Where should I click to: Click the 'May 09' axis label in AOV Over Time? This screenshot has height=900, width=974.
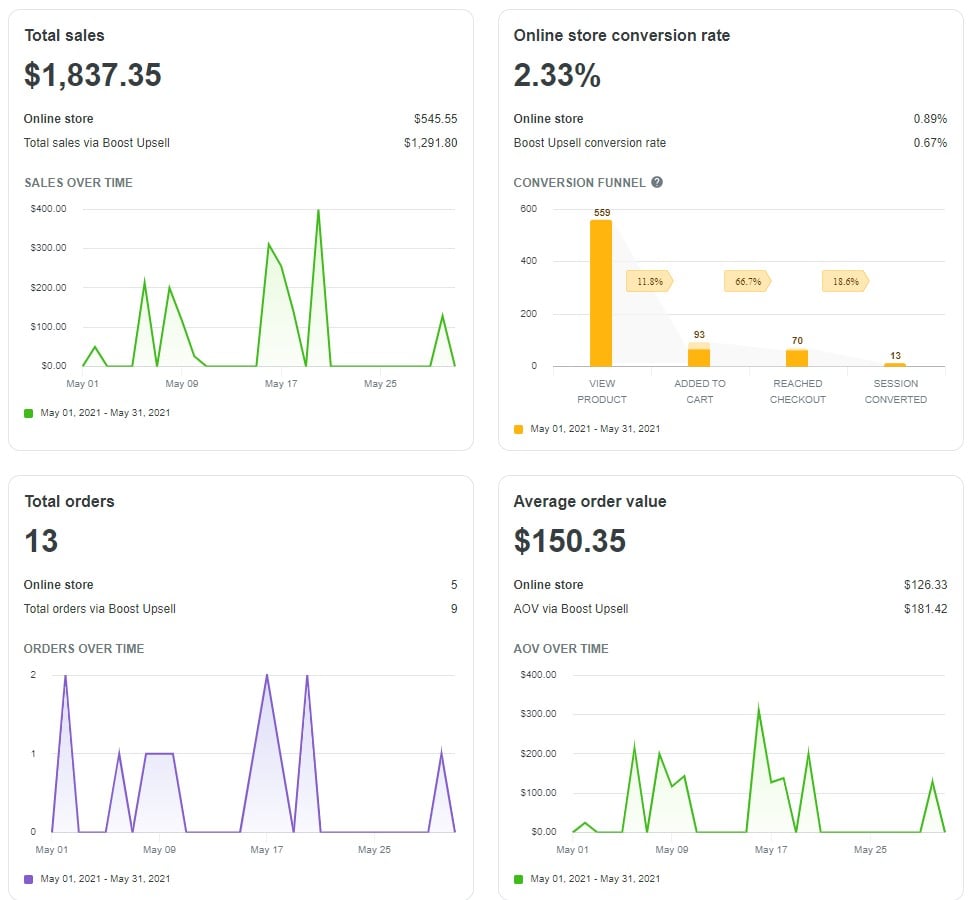671,850
